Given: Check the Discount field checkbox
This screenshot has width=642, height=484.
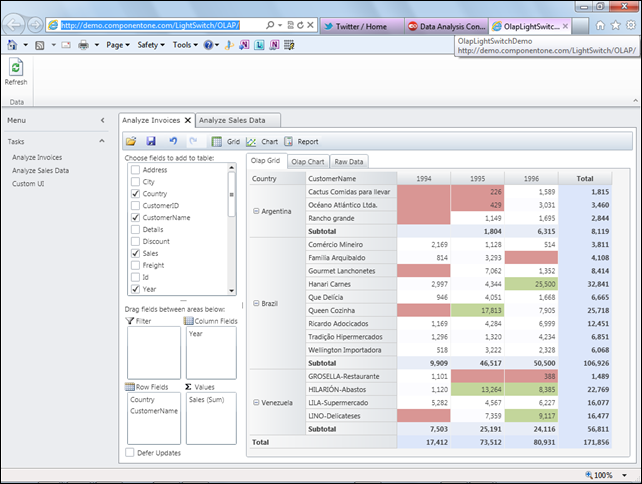Looking at the screenshot, I should [x=135, y=241].
